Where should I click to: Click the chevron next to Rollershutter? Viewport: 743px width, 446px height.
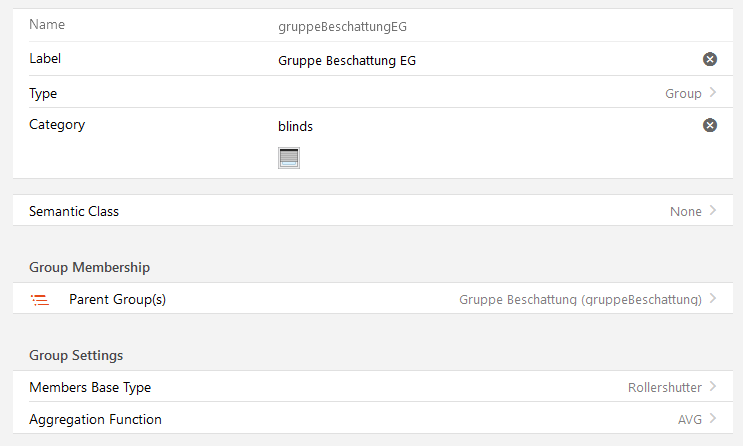tap(713, 387)
